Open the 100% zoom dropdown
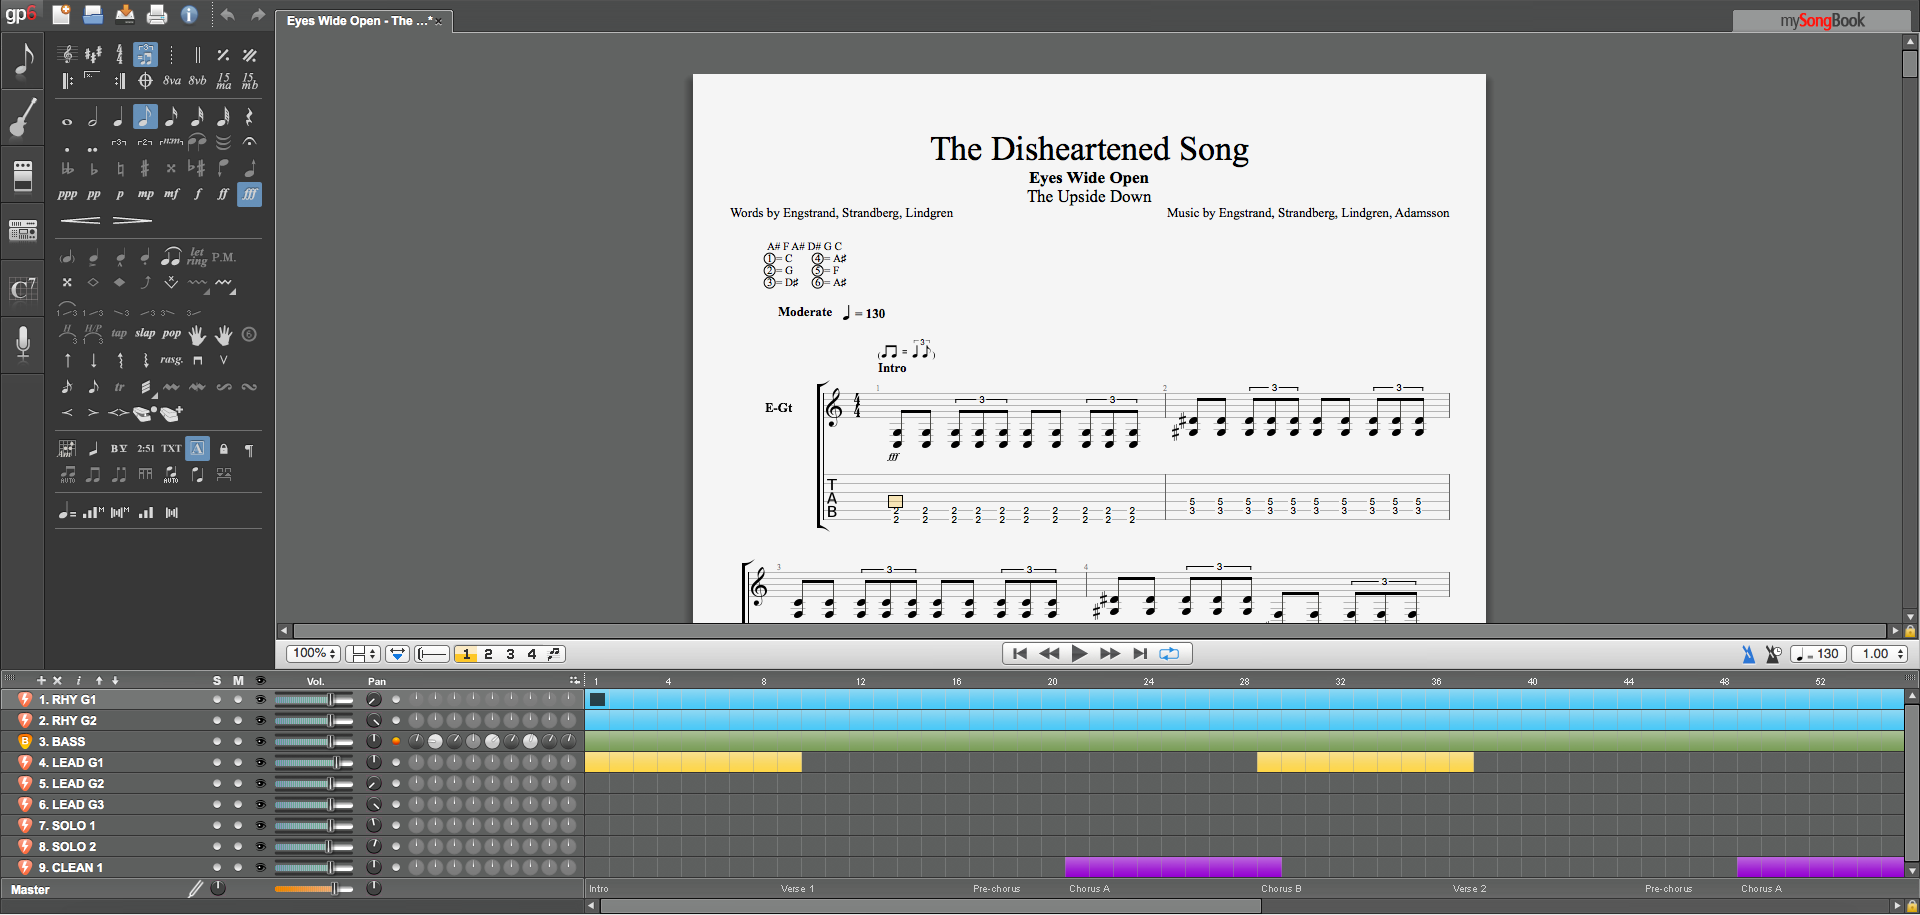This screenshot has height=915, width=1920. (x=314, y=654)
